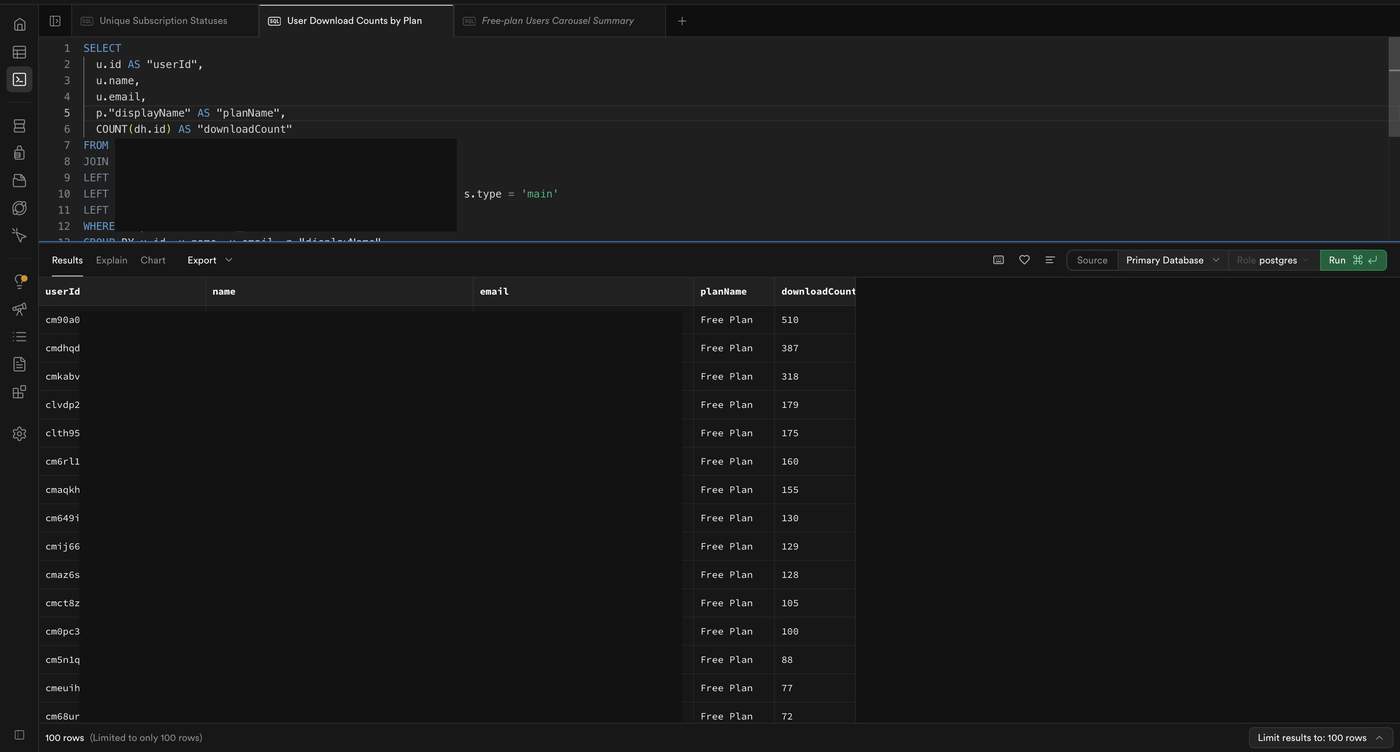Sort by the userId column header
This screenshot has height=752, width=1400.
[122, 291]
